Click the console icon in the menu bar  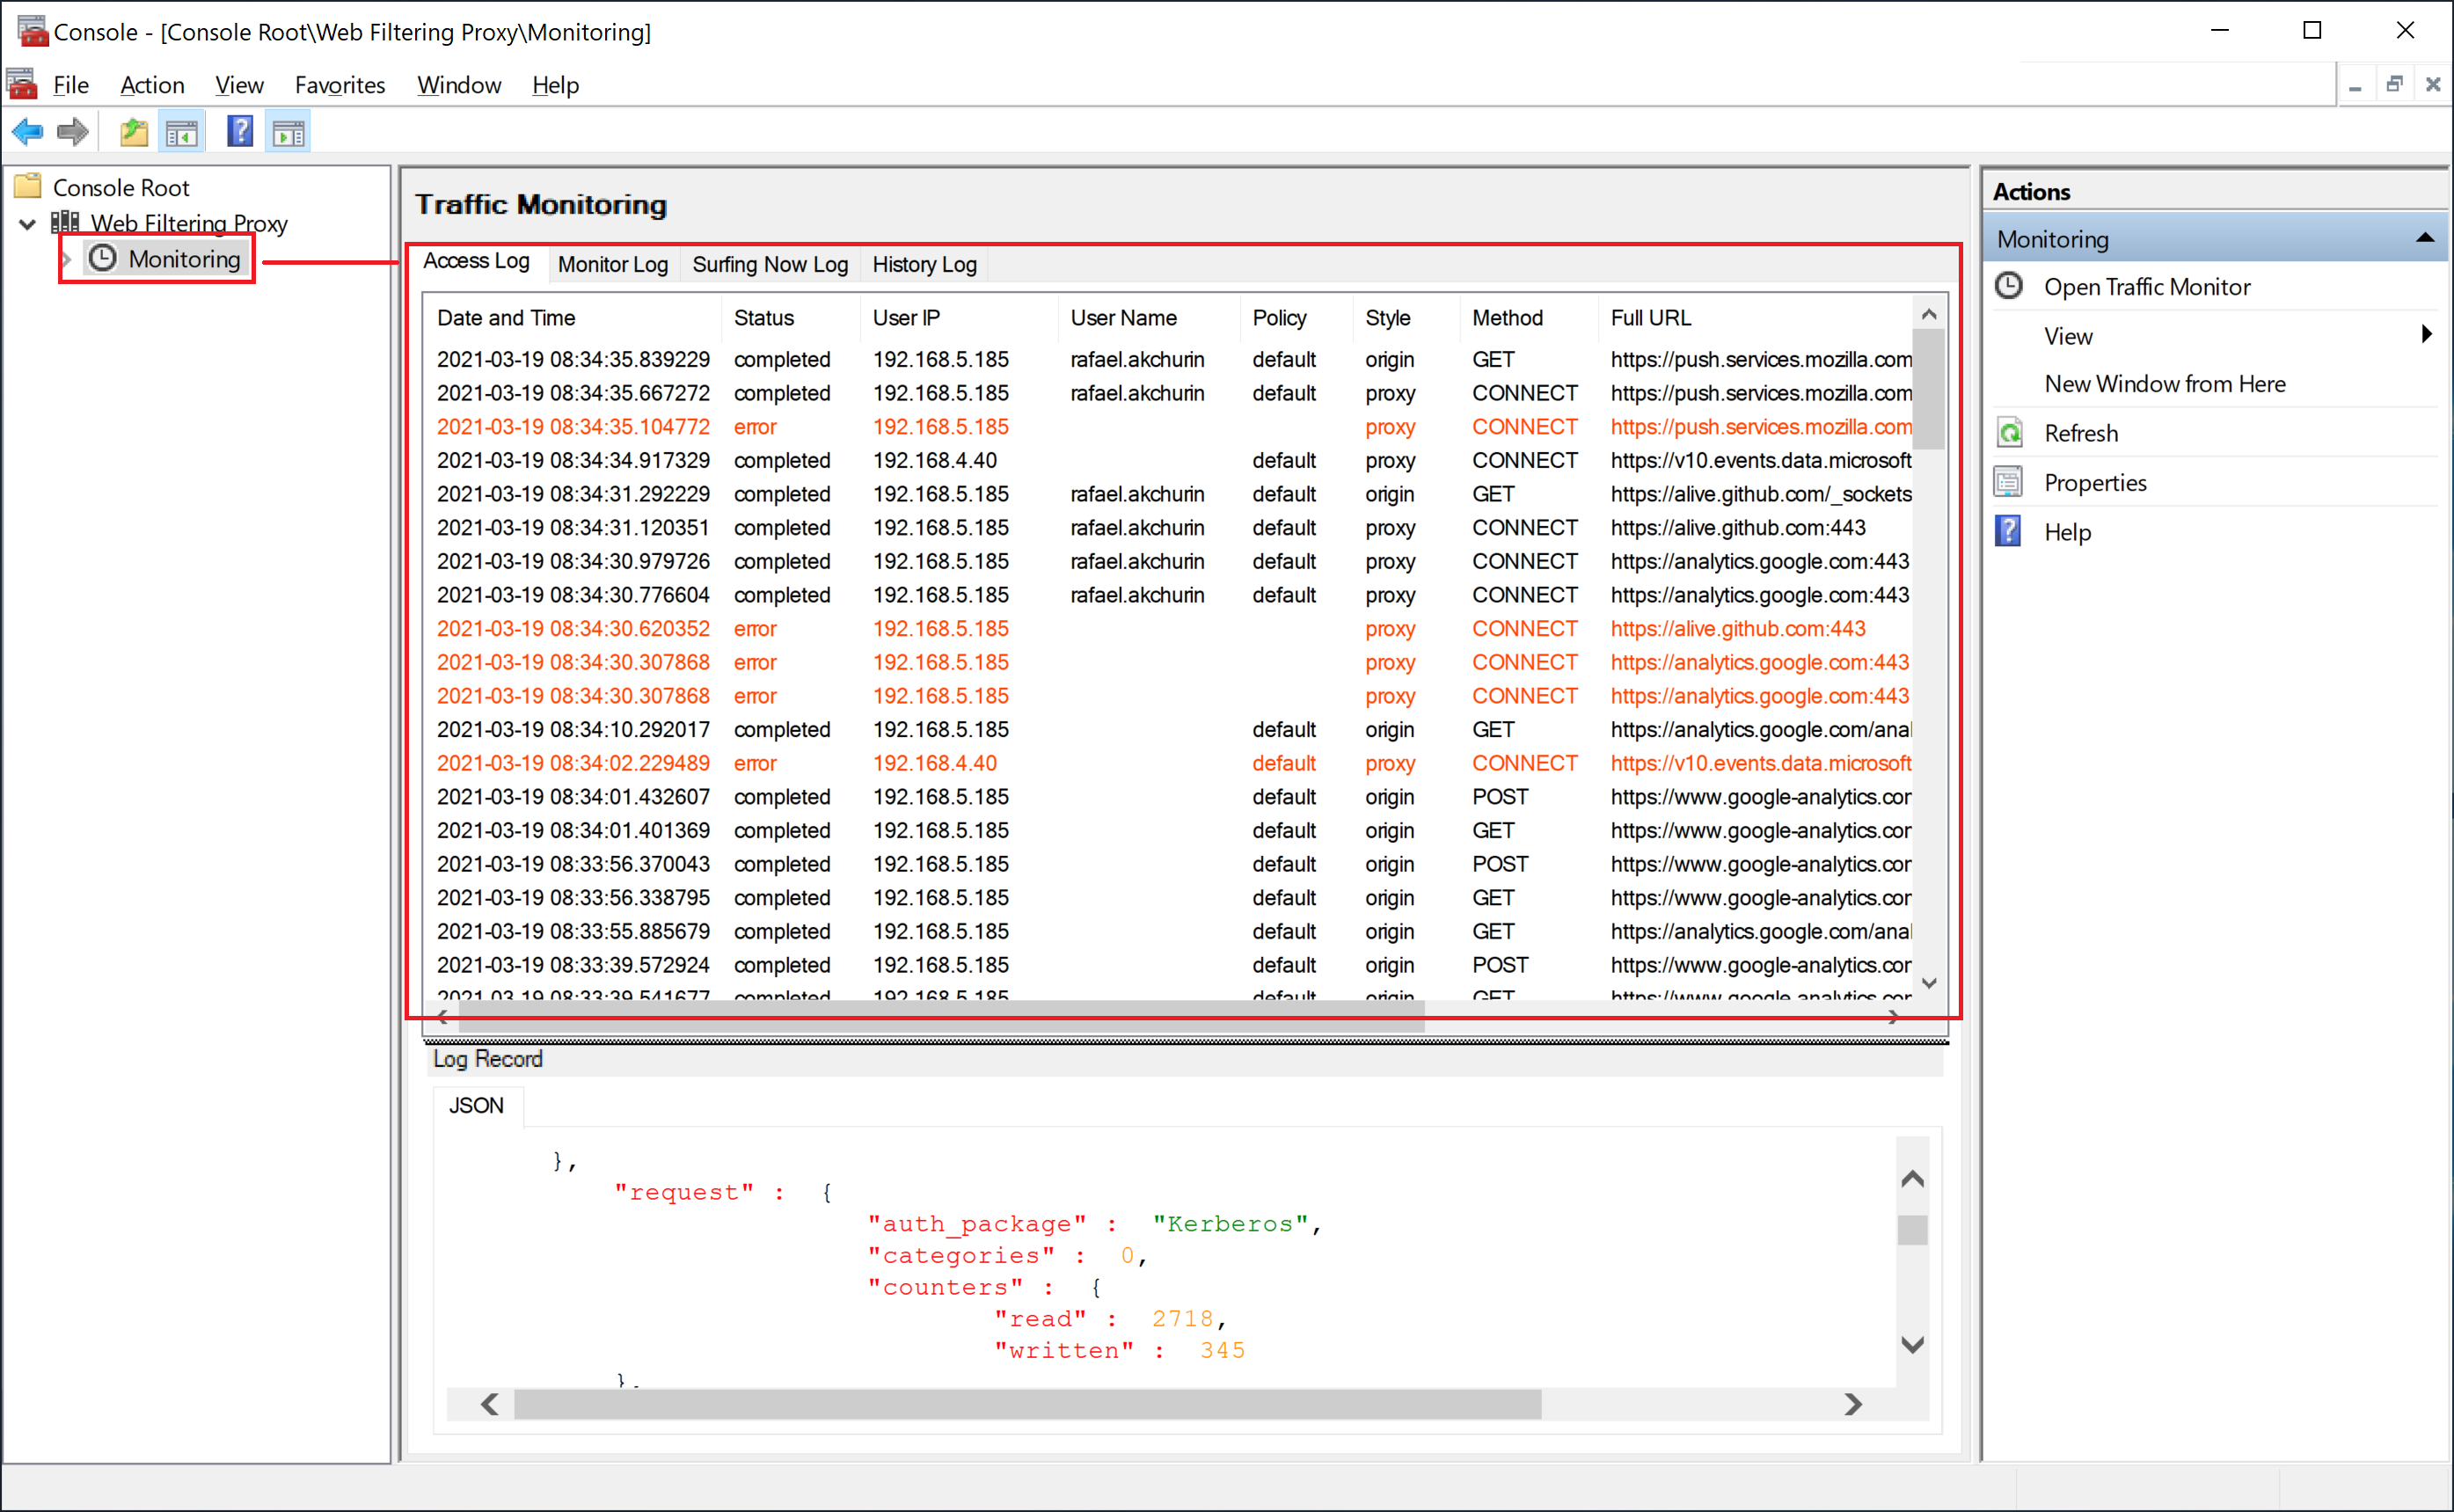[x=22, y=84]
